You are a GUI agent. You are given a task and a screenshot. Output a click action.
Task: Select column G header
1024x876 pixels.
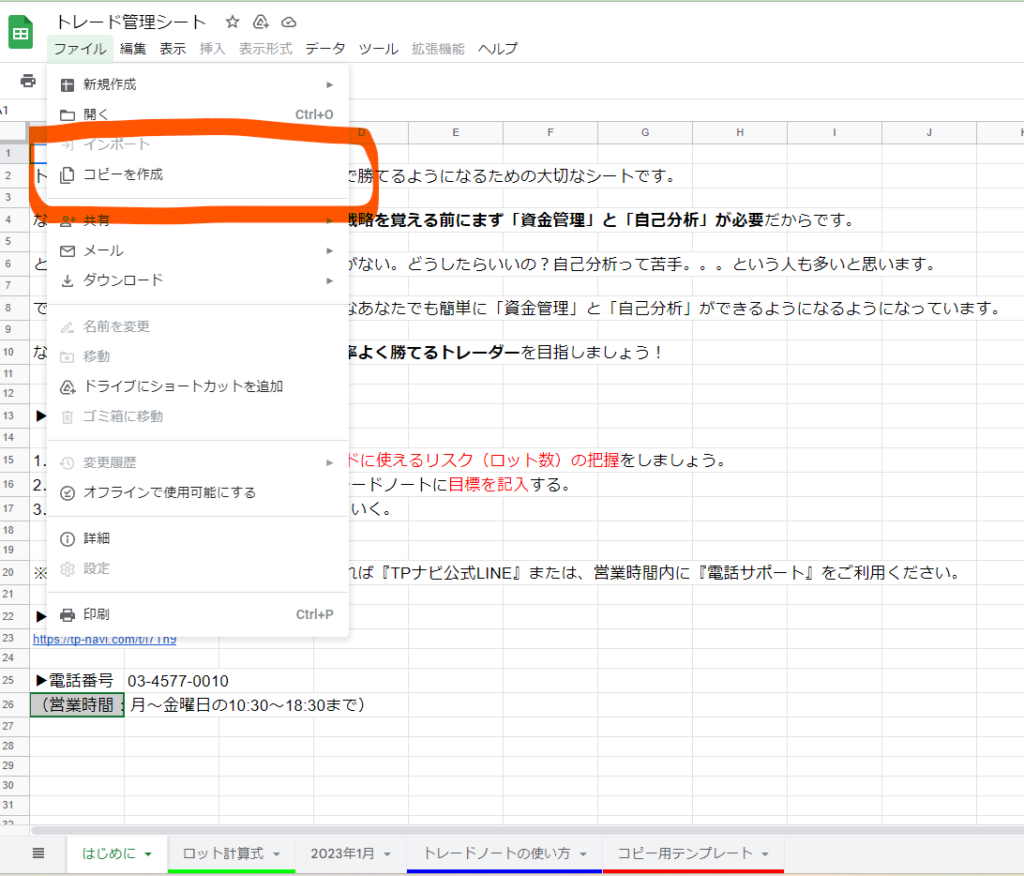644,133
